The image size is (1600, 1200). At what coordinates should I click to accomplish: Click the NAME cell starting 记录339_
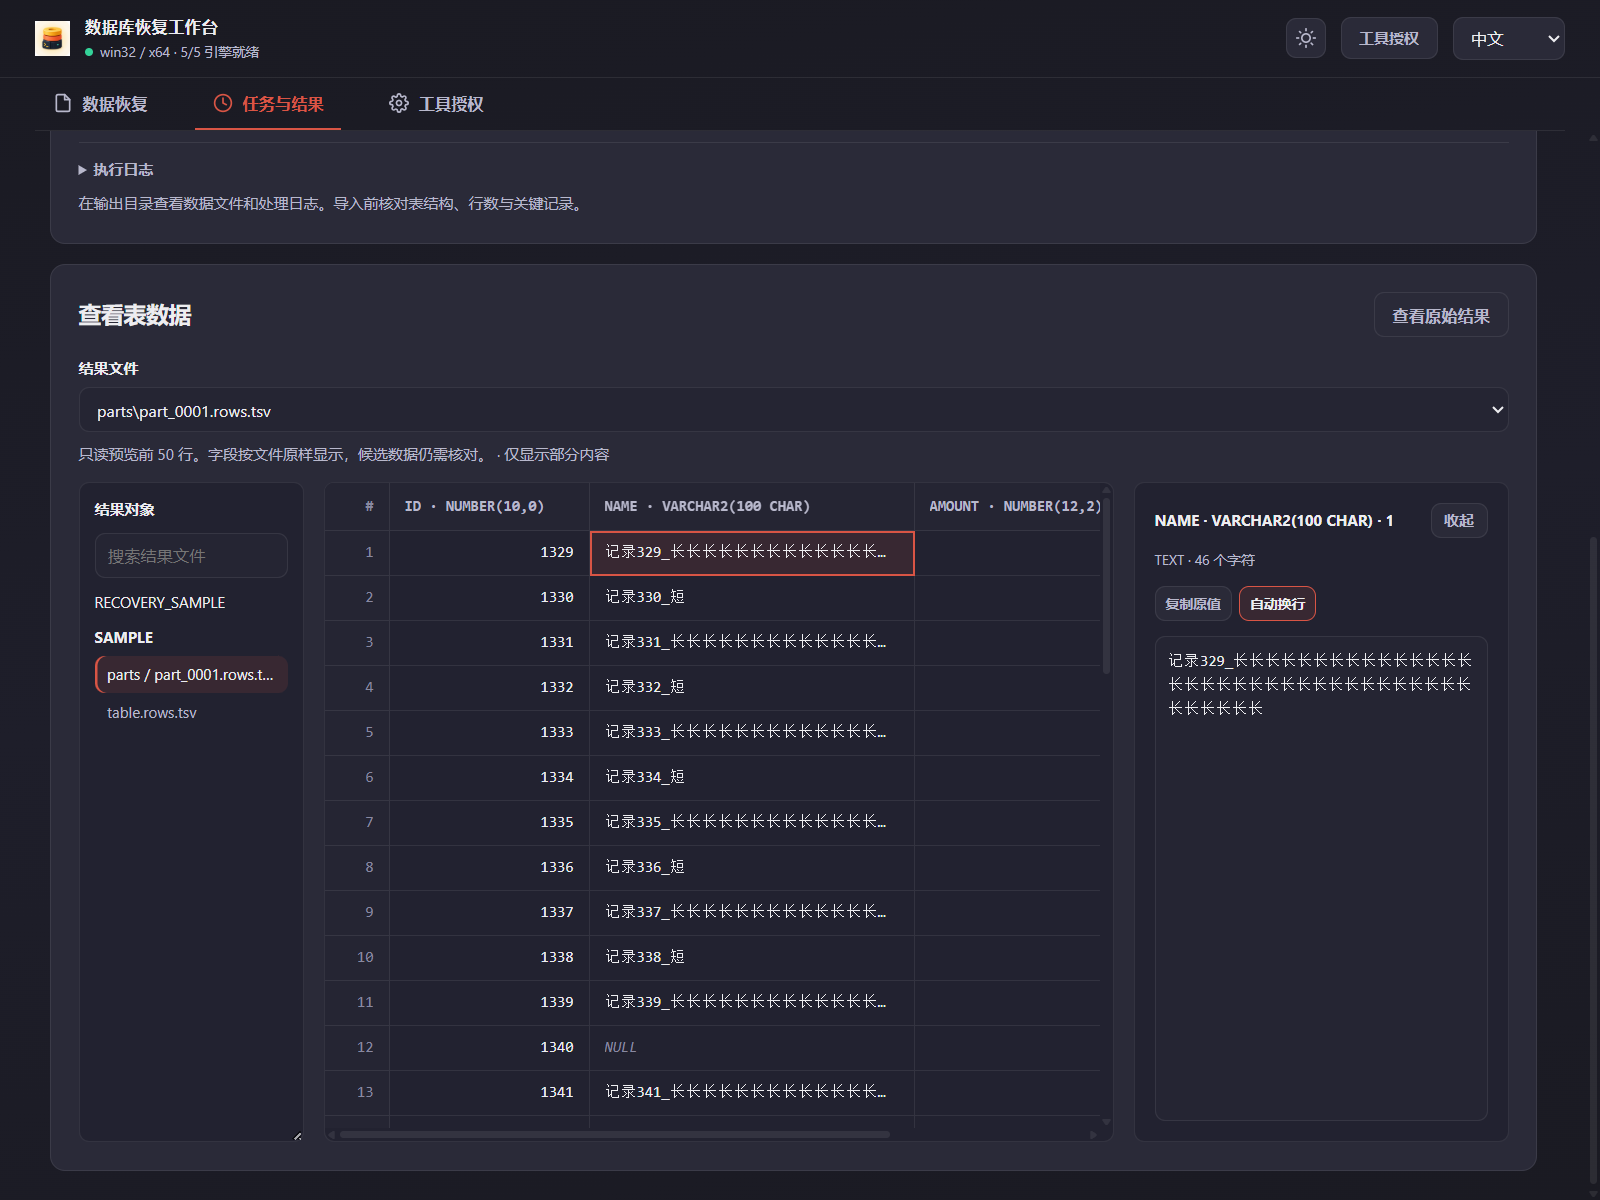[752, 1003]
